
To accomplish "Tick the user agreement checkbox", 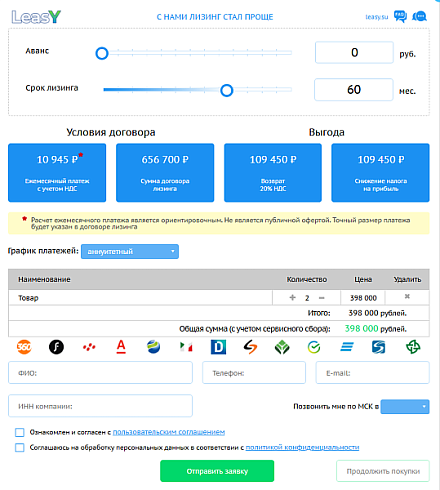I will click(20, 432).
